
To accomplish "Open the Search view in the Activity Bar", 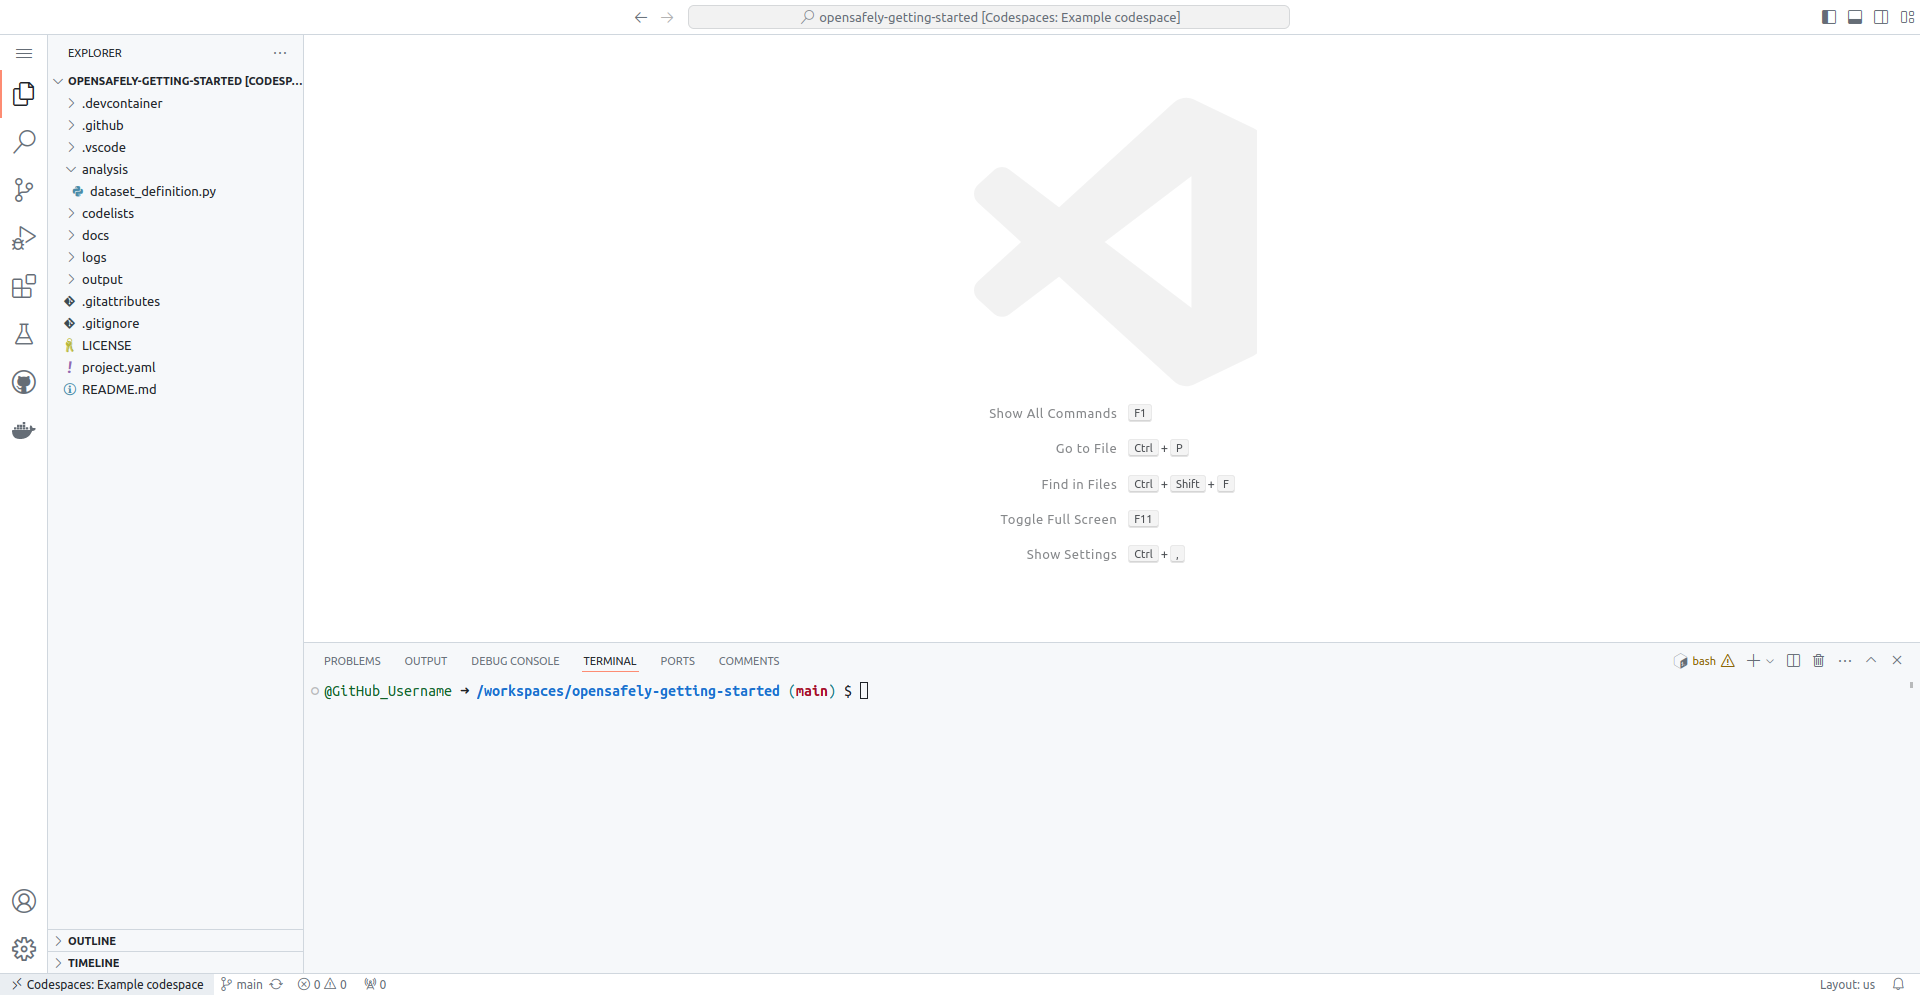I will coord(24,142).
